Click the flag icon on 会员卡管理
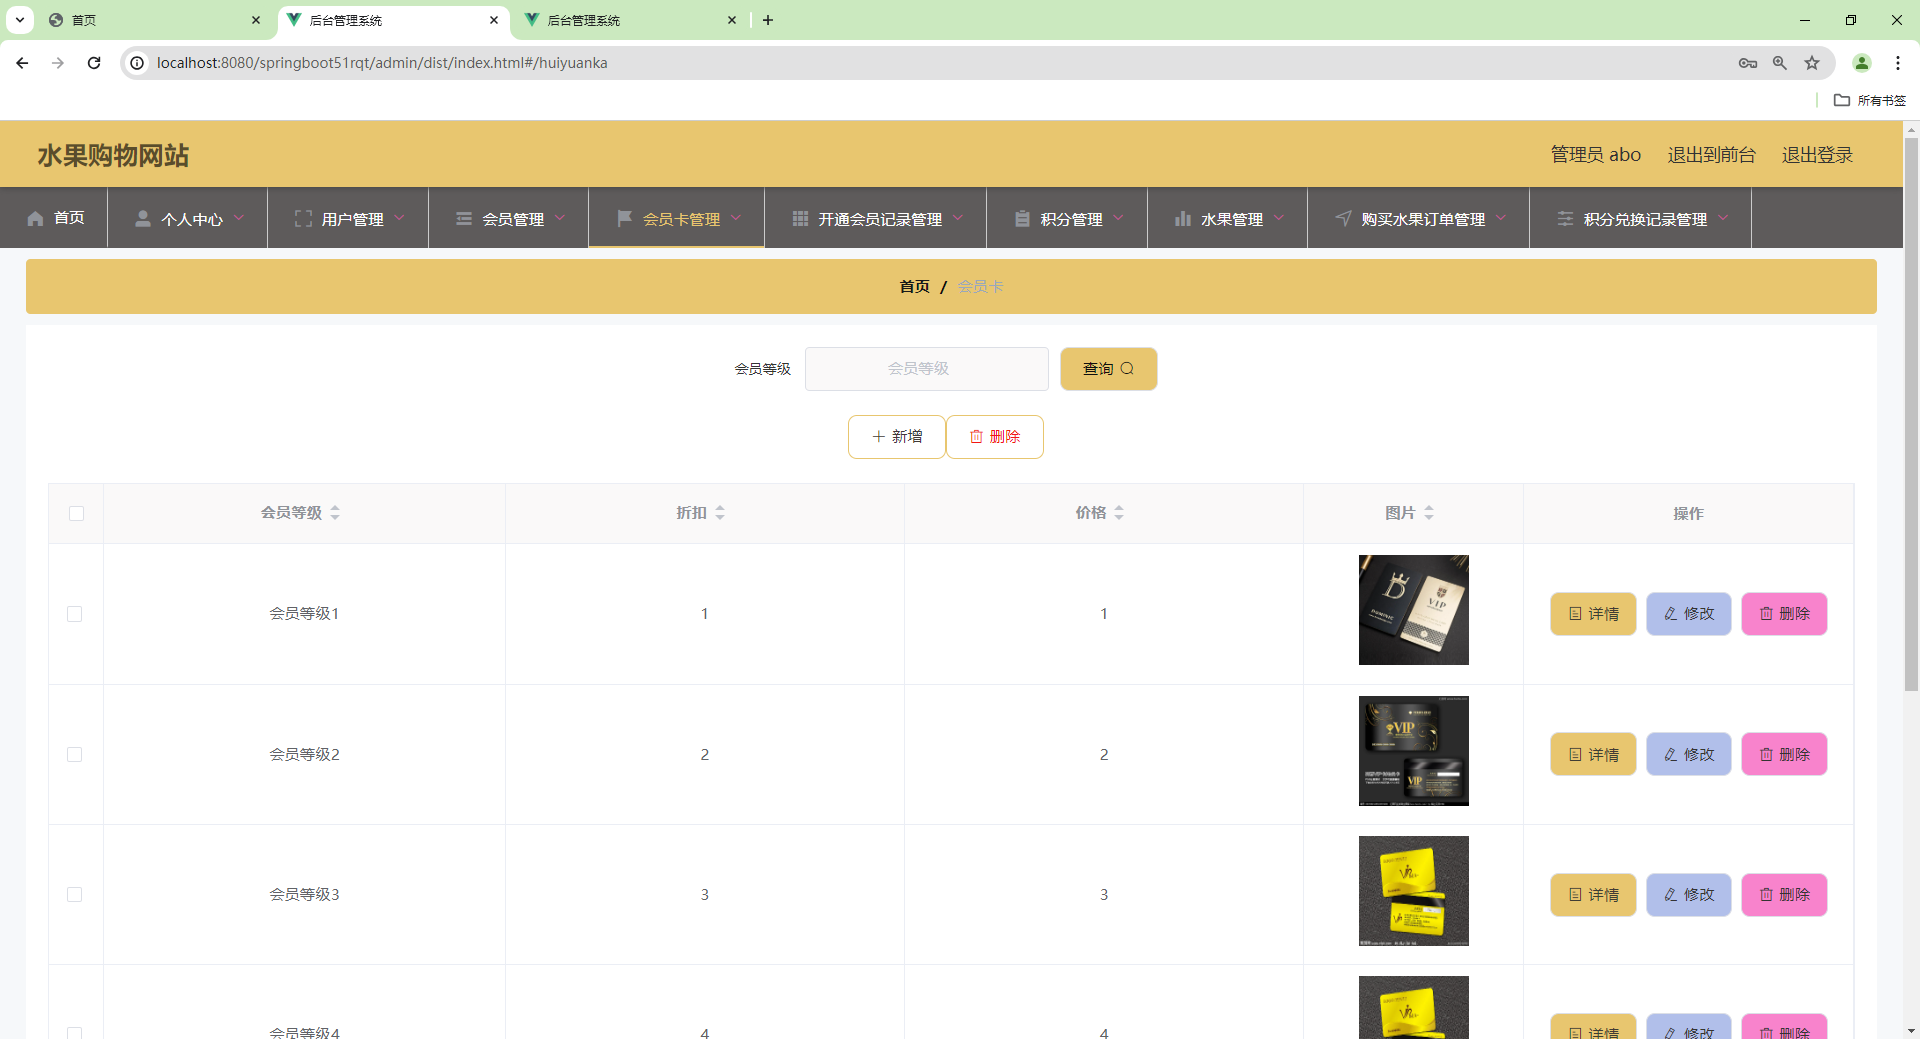Viewport: 1920px width, 1039px height. tap(625, 218)
